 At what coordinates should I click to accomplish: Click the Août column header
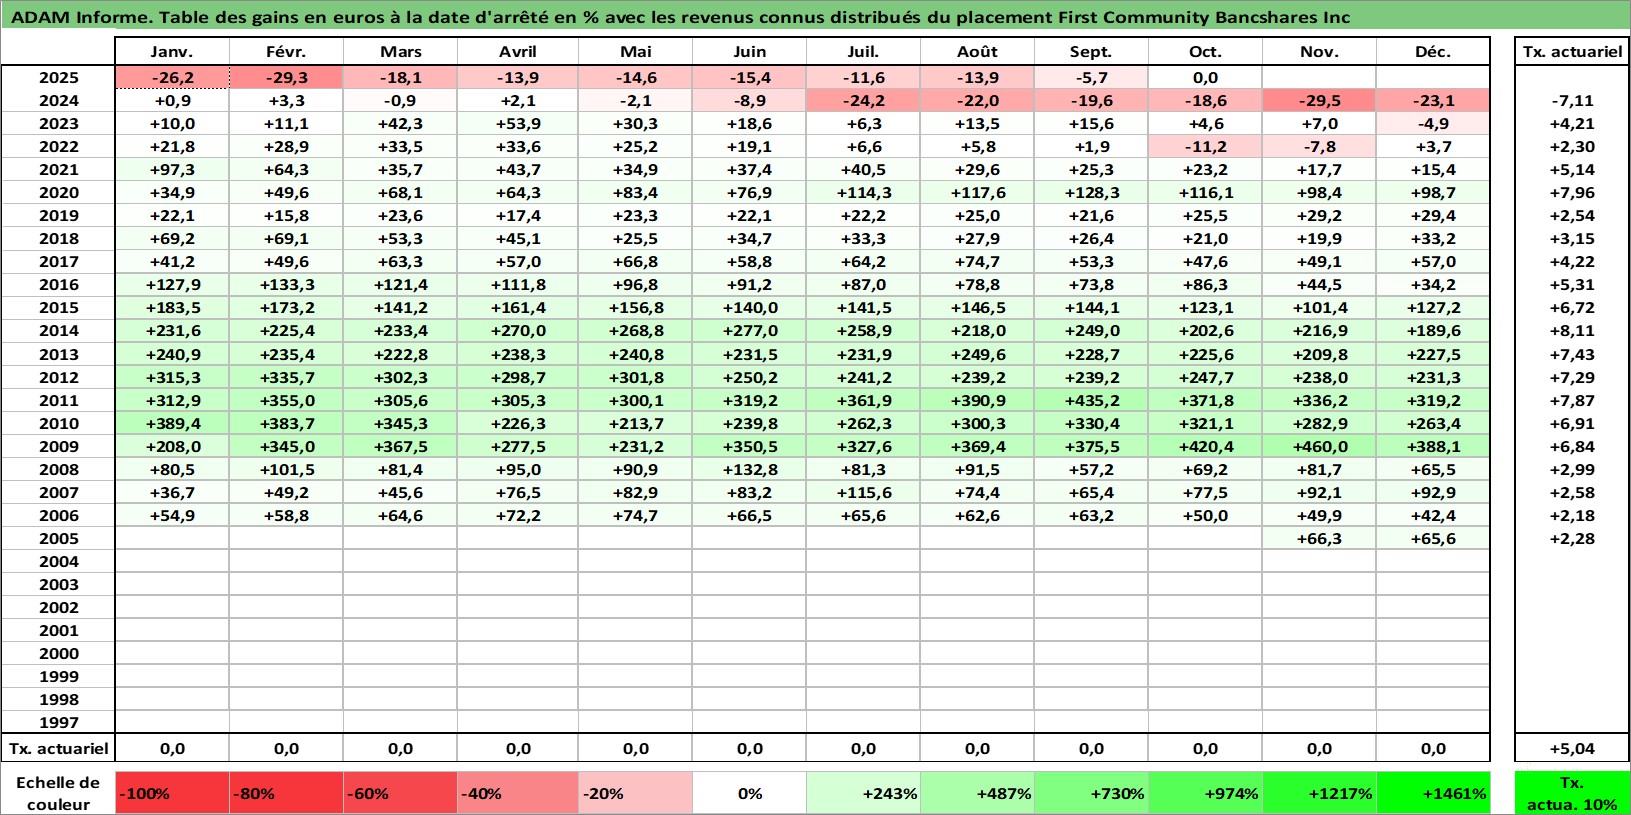coord(977,52)
